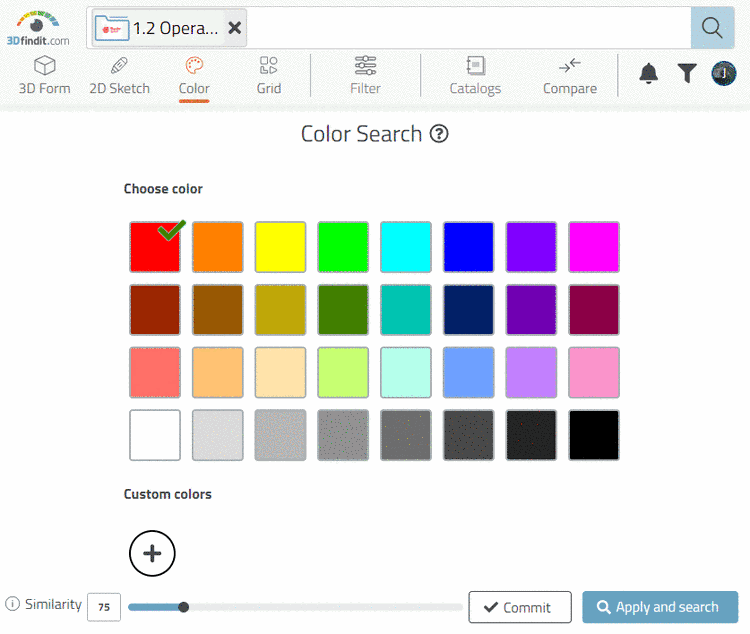The image size is (750, 634).
Task: Add a custom color with plus icon
Action: (x=152, y=553)
